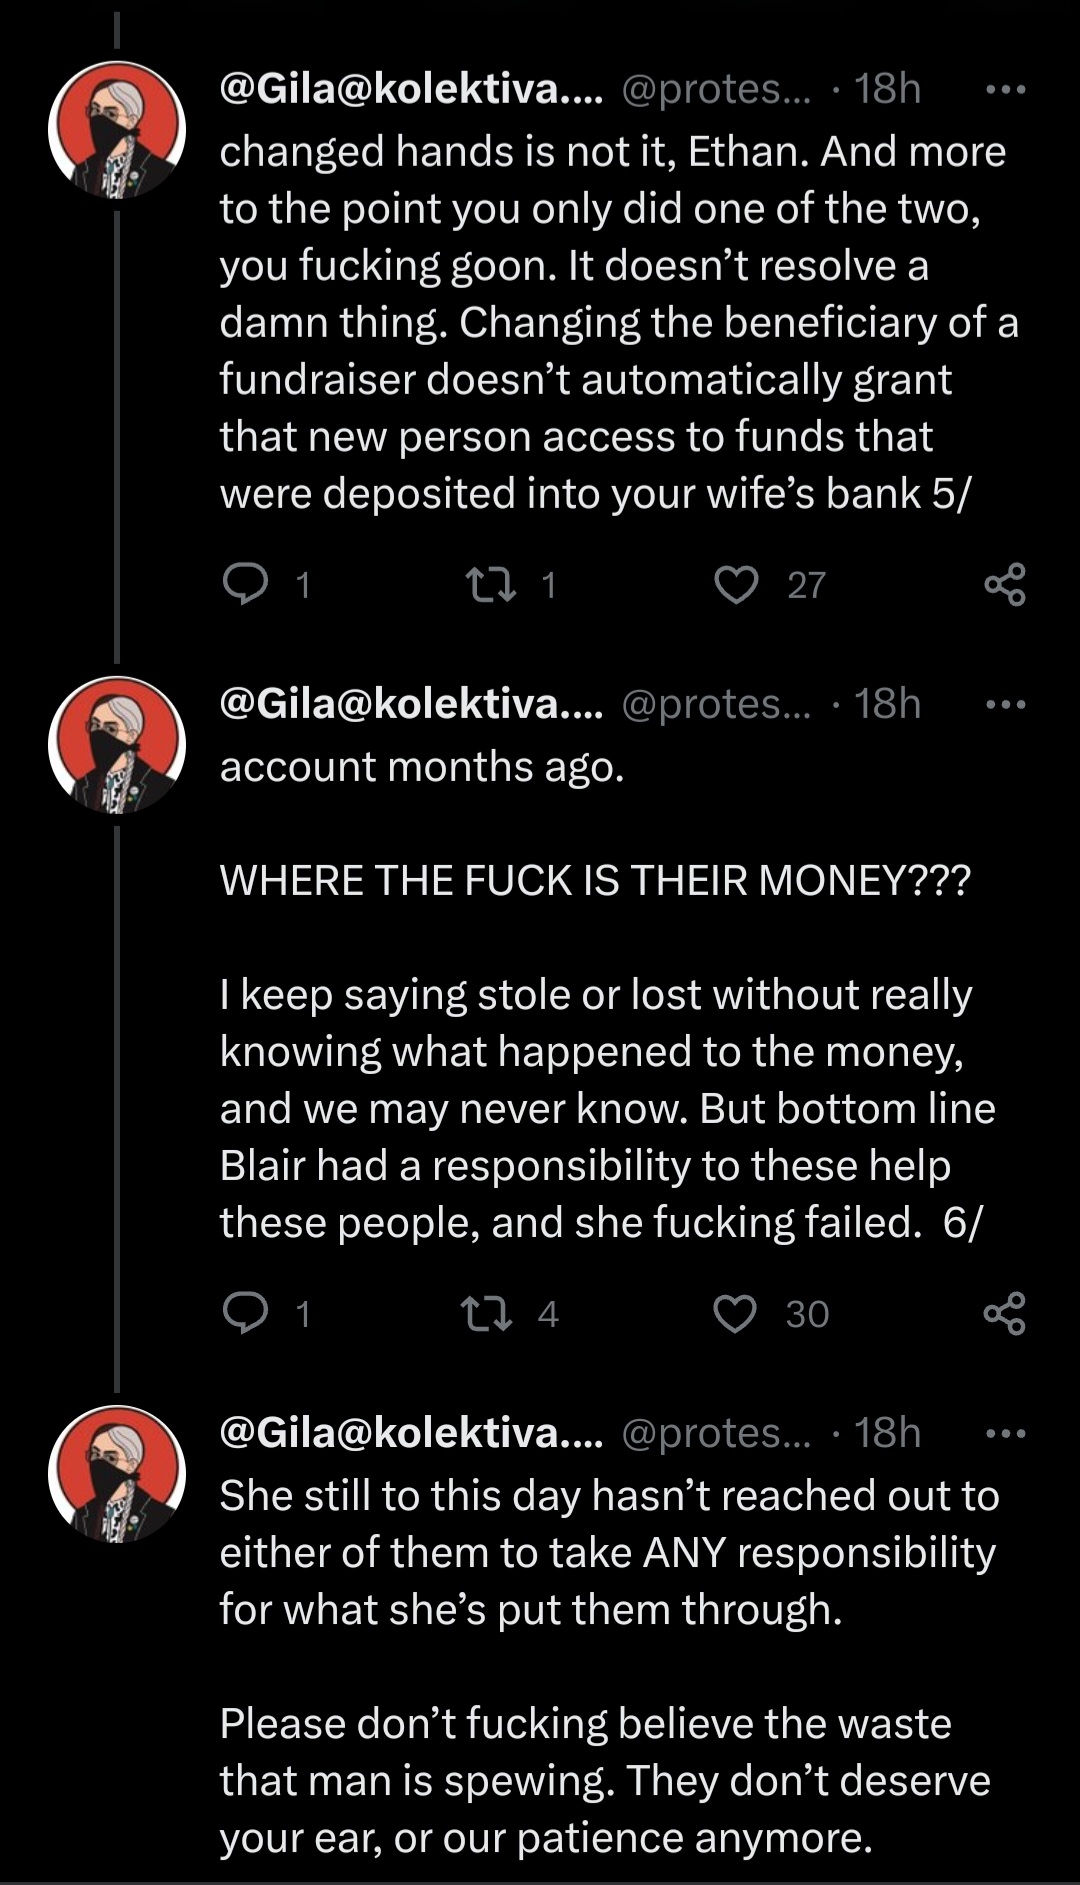Open the second tweet's profile avatar

coord(117,745)
